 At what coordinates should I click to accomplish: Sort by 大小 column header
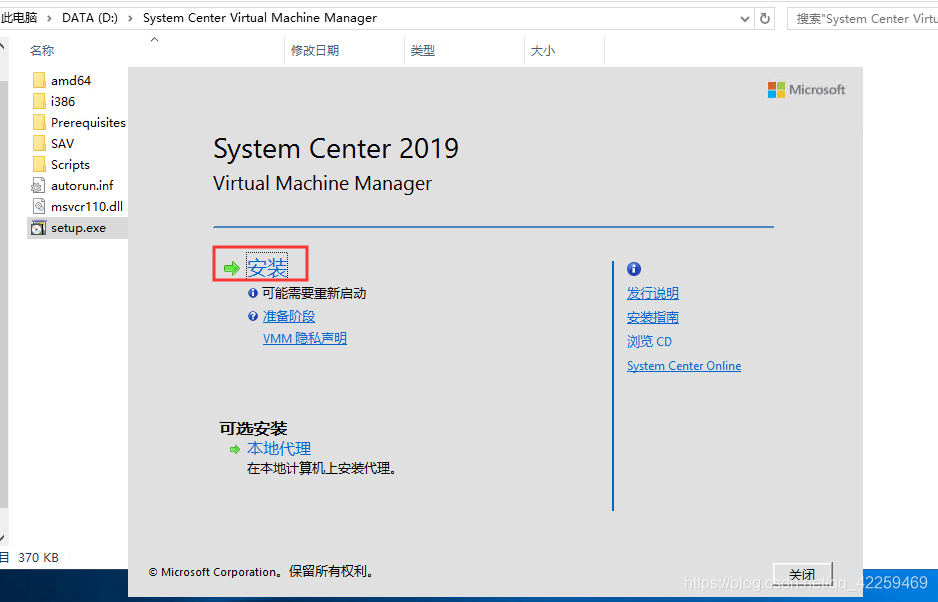pyautogui.click(x=543, y=50)
